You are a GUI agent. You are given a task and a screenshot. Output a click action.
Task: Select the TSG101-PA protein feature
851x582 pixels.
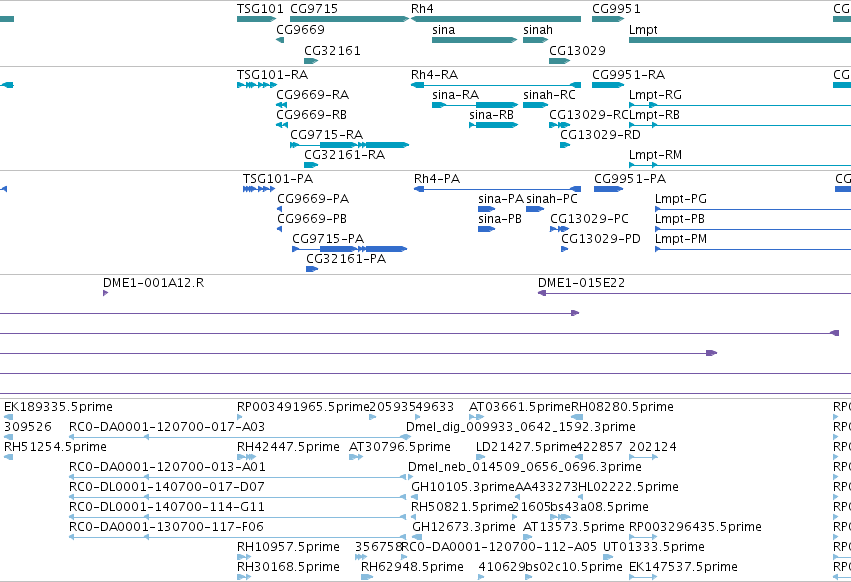[259, 189]
